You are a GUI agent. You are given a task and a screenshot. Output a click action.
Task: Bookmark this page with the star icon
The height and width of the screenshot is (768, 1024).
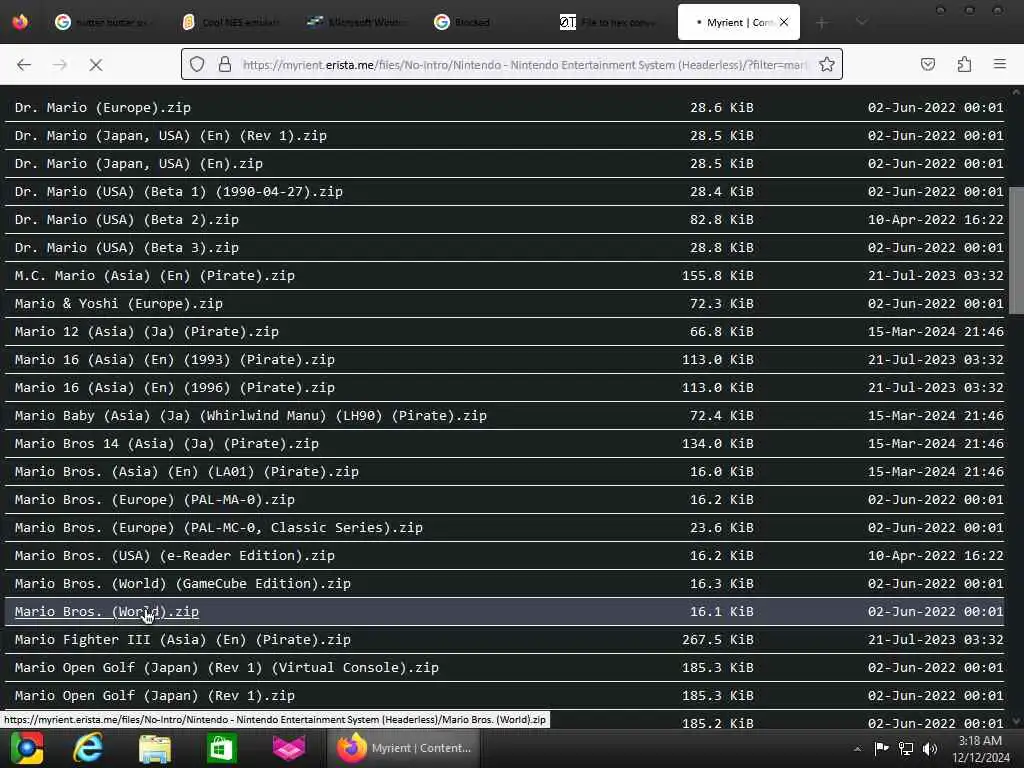(827, 64)
